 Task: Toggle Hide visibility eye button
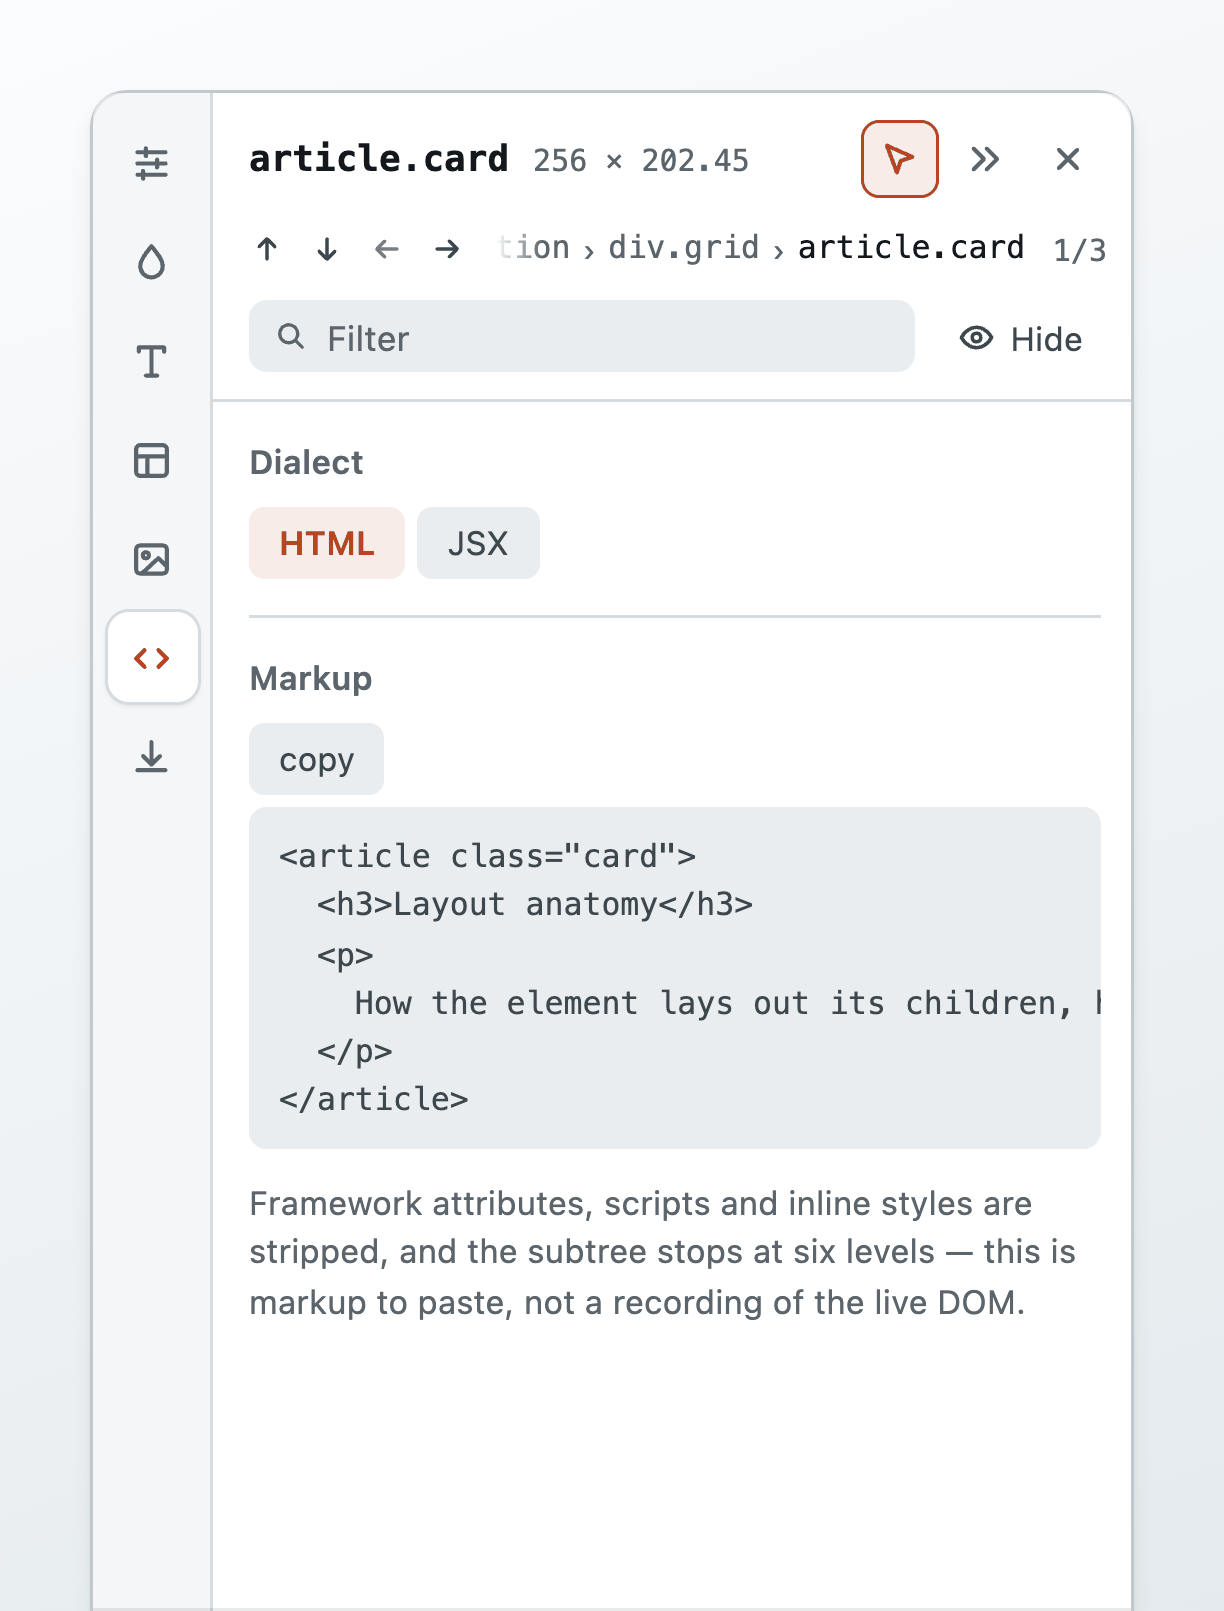[1020, 339]
